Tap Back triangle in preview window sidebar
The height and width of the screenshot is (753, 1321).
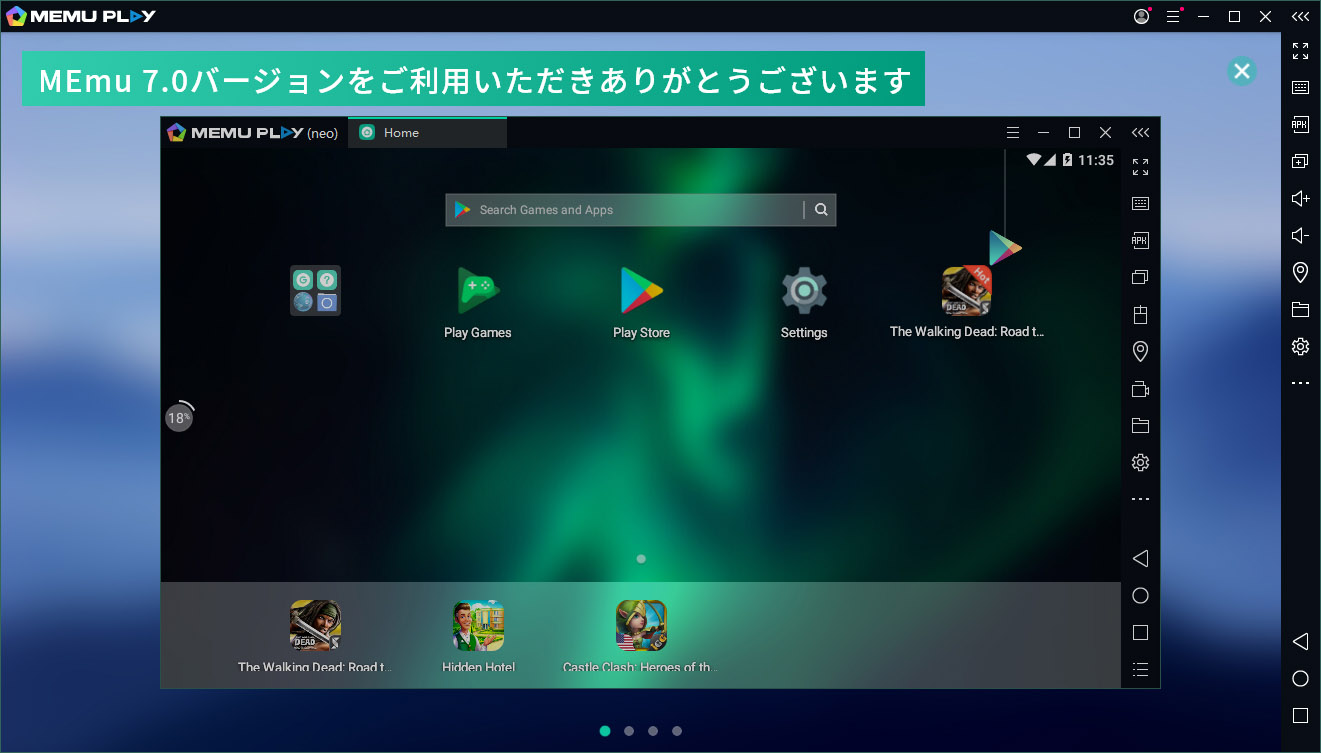[1140, 558]
